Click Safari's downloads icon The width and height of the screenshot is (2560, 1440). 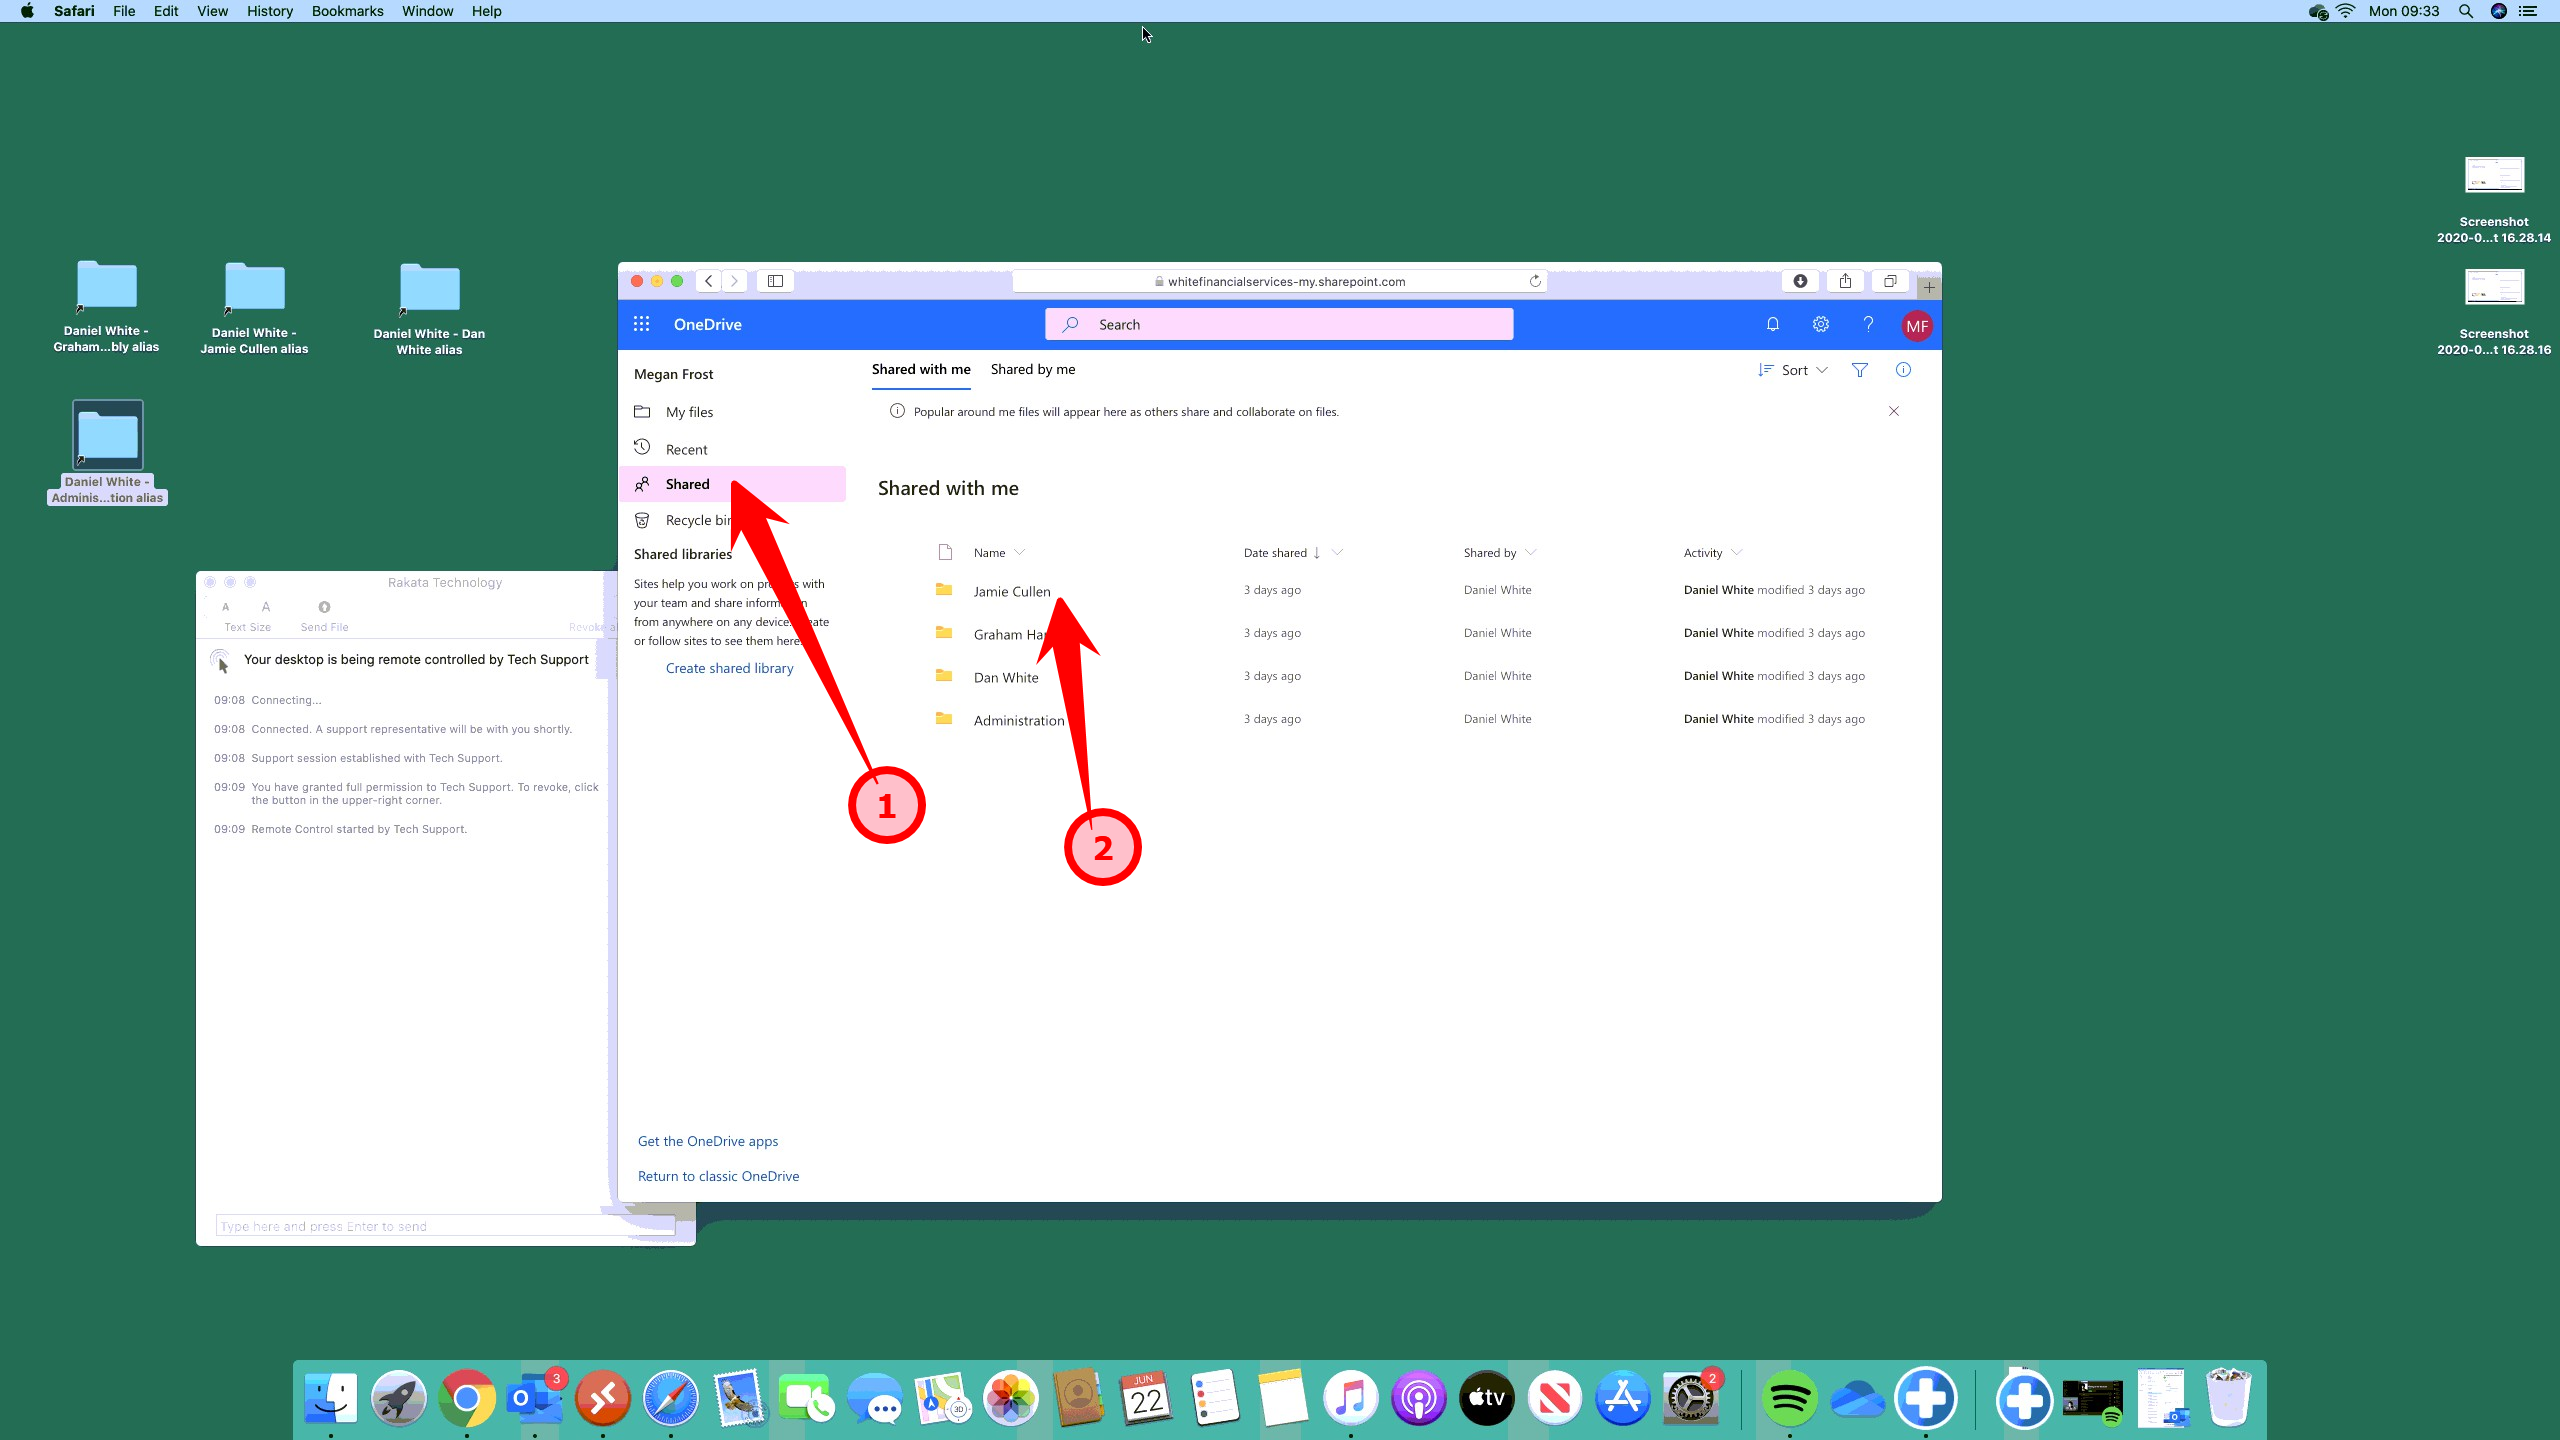point(1800,281)
